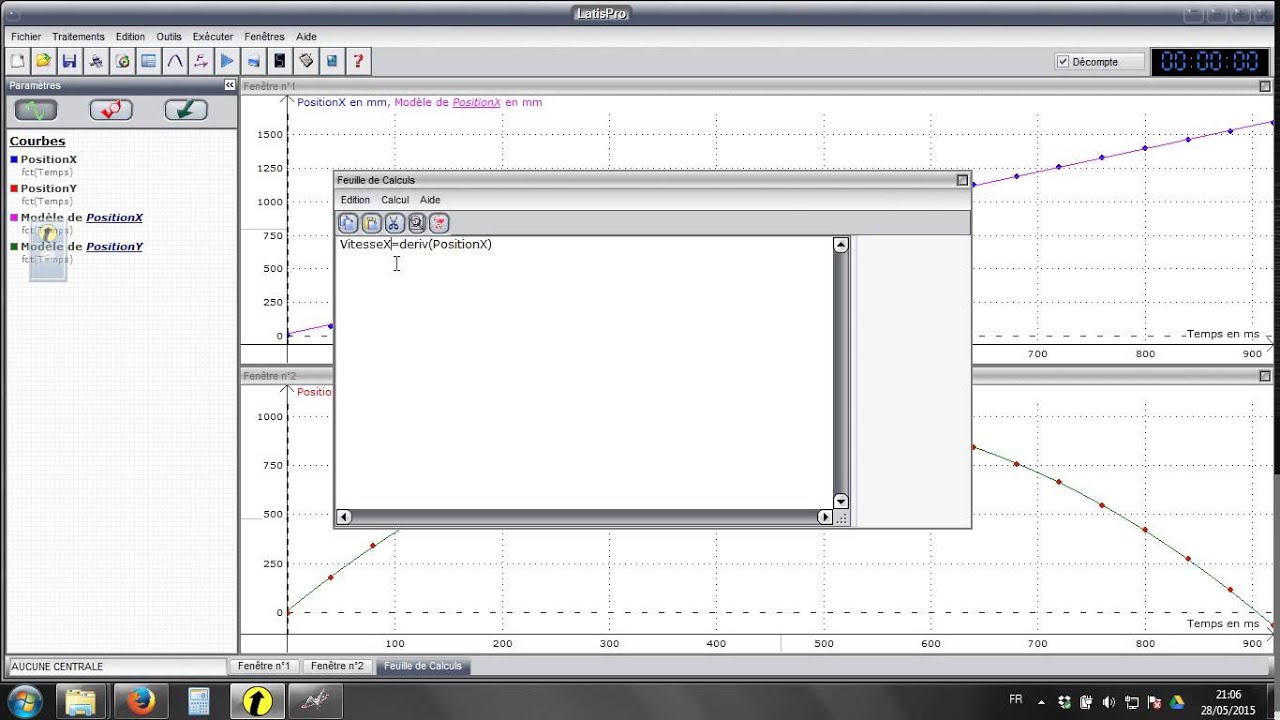The height and width of the screenshot is (720, 1280).
Task: Maximize the Fenêtre n°1 graph panel
Action: tap(1265, 87)
